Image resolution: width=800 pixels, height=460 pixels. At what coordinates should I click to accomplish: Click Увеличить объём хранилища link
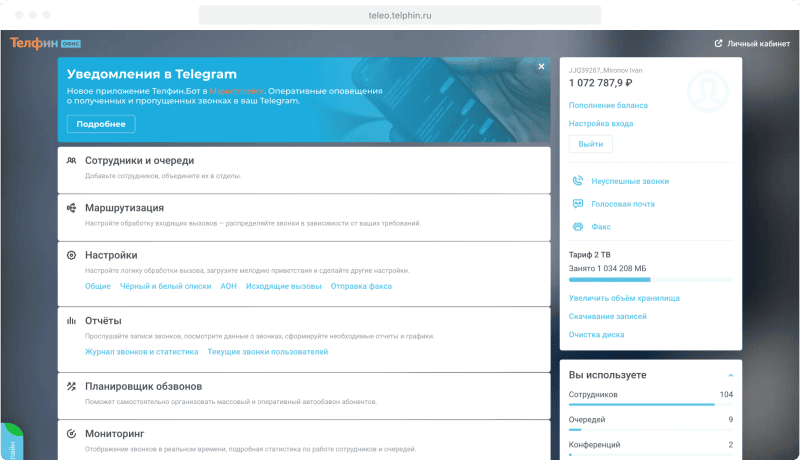624,298
